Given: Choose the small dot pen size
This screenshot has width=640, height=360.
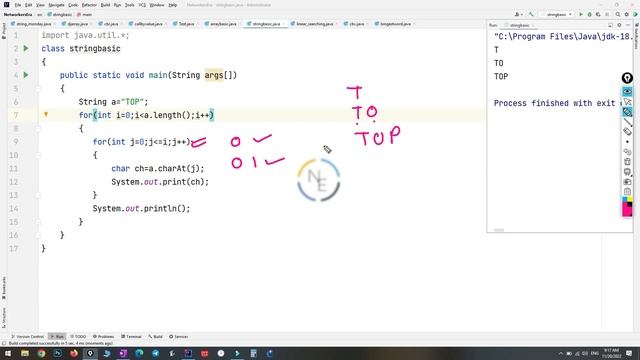Looking at the screenshot, I should 627,142.
